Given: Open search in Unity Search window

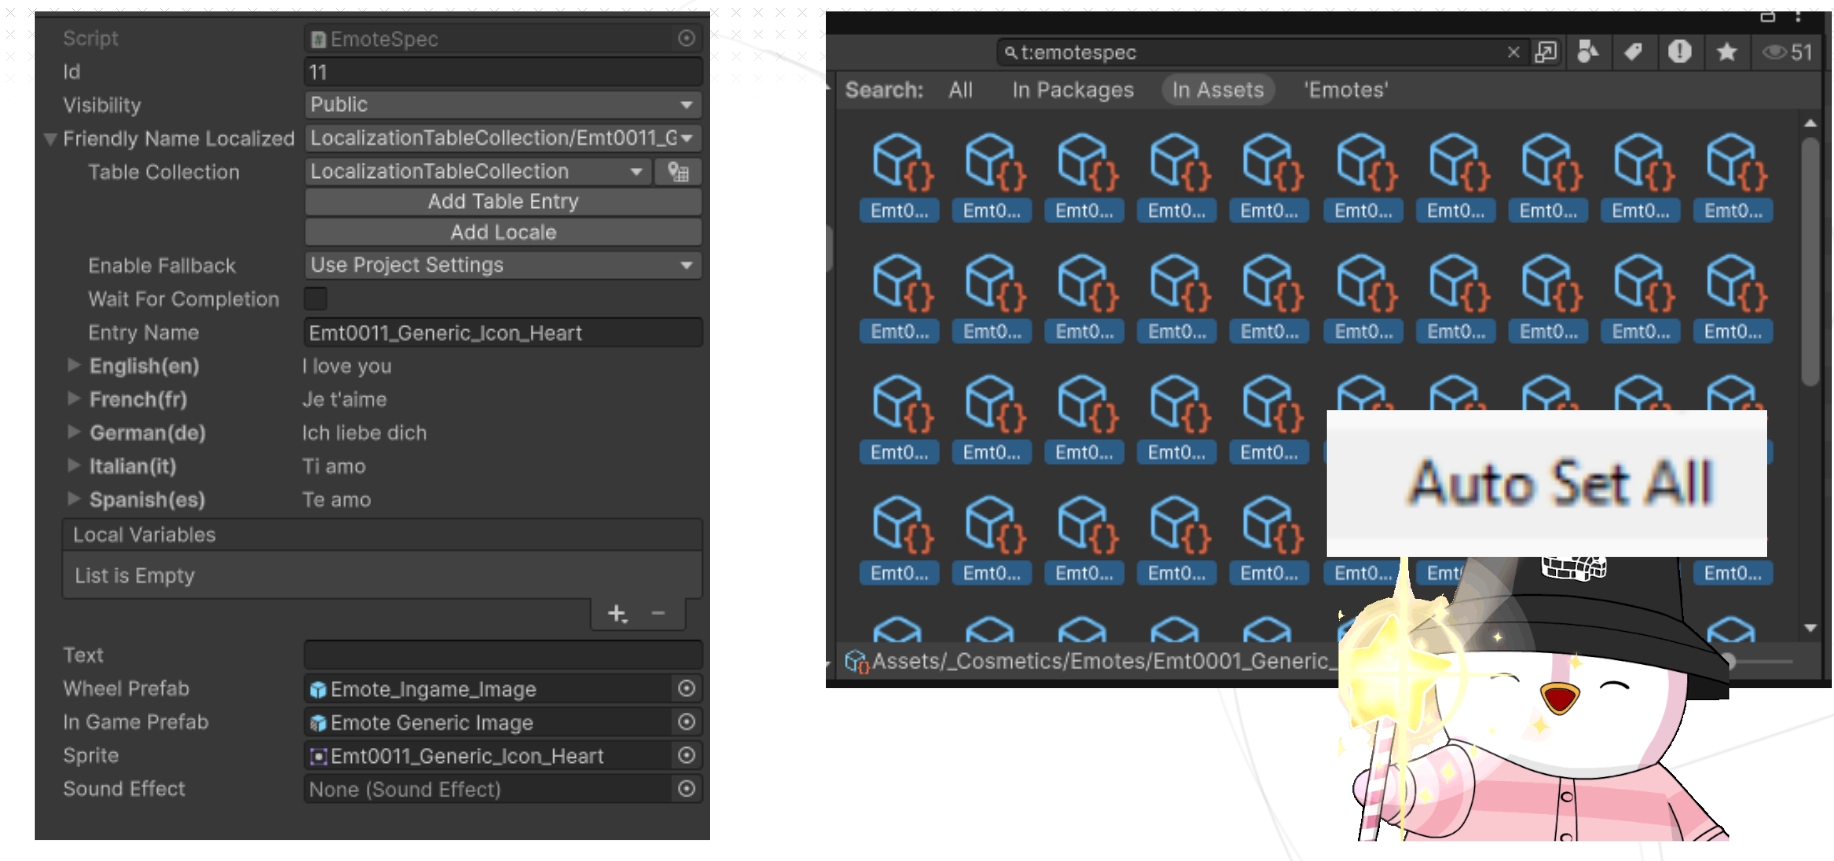Looking at the screenshot, I should (x=1546, y=52).
